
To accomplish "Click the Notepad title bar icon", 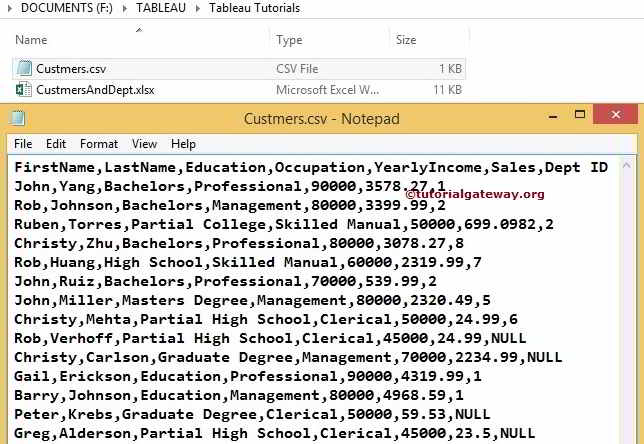I will point(17,118).
